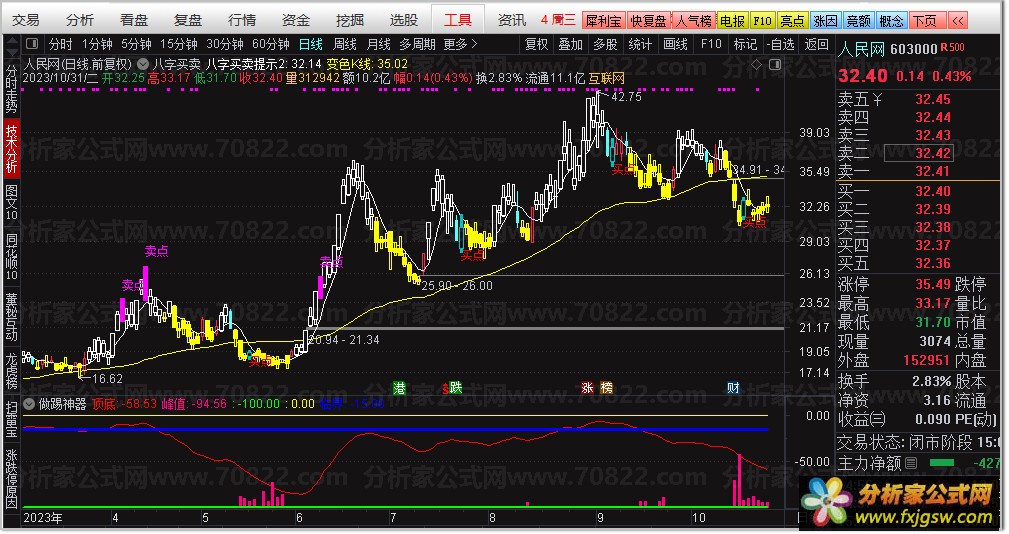Select 扫雷宝 in the left sidebar
The height and width of the screenshot is (534, 1009).
(12, 419)
